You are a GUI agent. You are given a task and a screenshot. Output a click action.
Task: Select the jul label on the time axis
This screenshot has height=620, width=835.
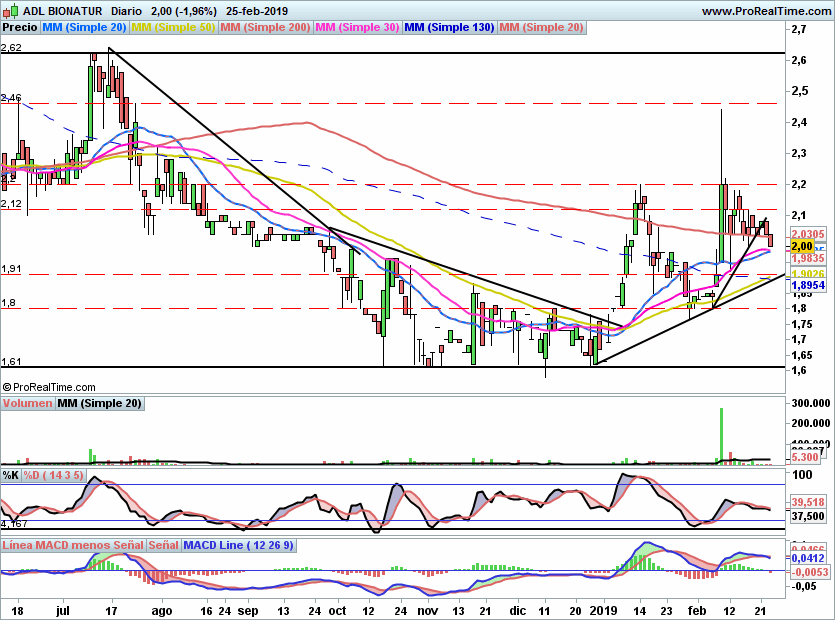click(x=63, y=610)
